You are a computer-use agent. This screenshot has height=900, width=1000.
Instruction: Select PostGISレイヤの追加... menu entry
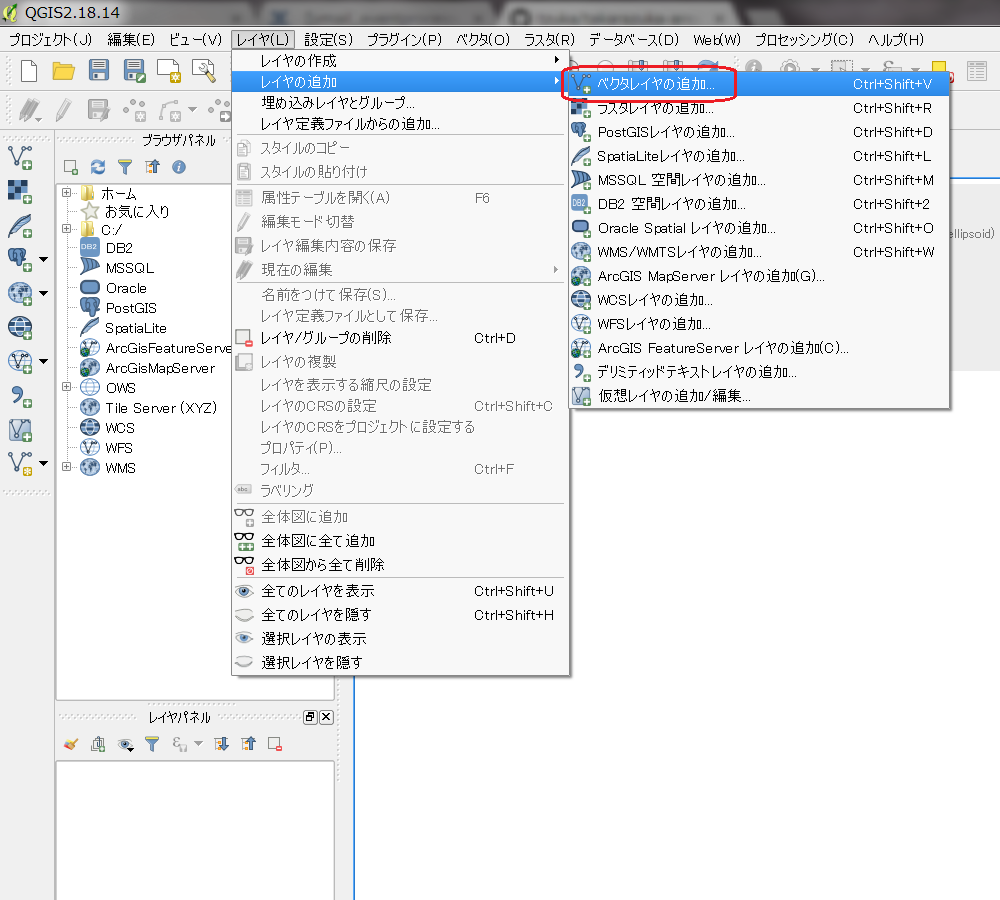(759, 132)
